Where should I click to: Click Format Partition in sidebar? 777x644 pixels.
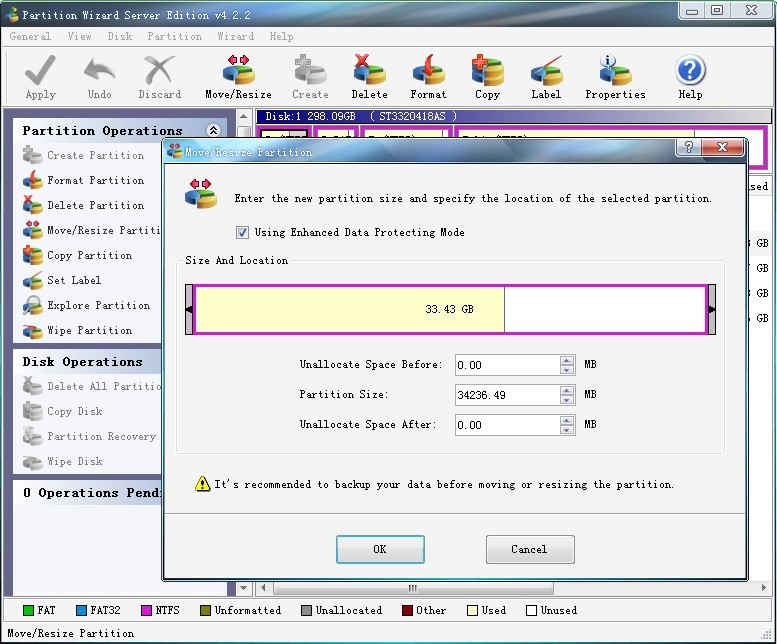click(x=83, y=180)
